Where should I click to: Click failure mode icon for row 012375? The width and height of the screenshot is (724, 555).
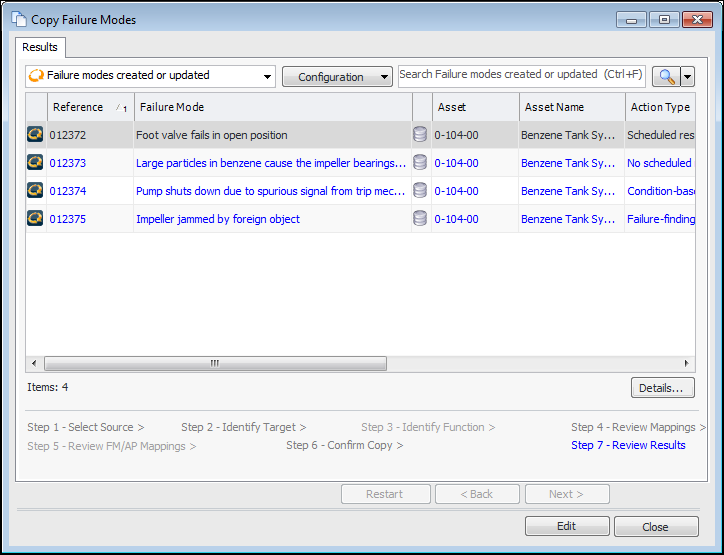(x=35, y=219)
